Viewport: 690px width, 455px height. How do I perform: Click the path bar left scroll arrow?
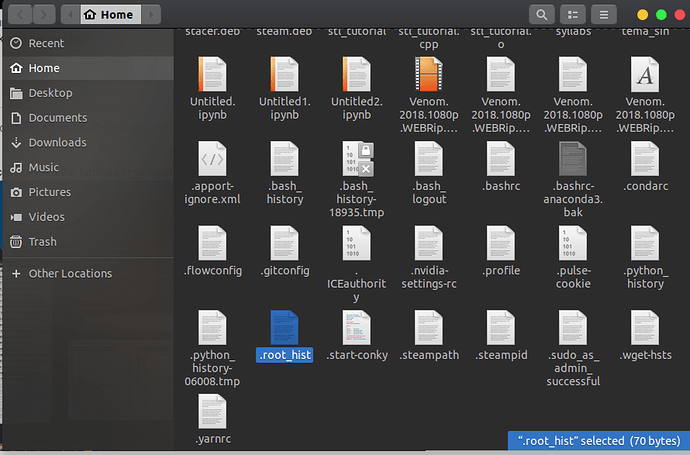pyautogui.click(x=68, y=15)
